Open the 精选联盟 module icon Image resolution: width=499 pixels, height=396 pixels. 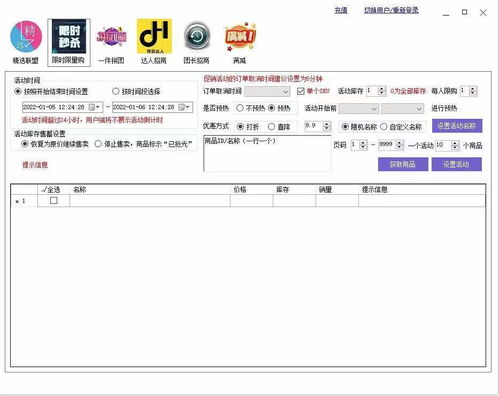(26, 37)
